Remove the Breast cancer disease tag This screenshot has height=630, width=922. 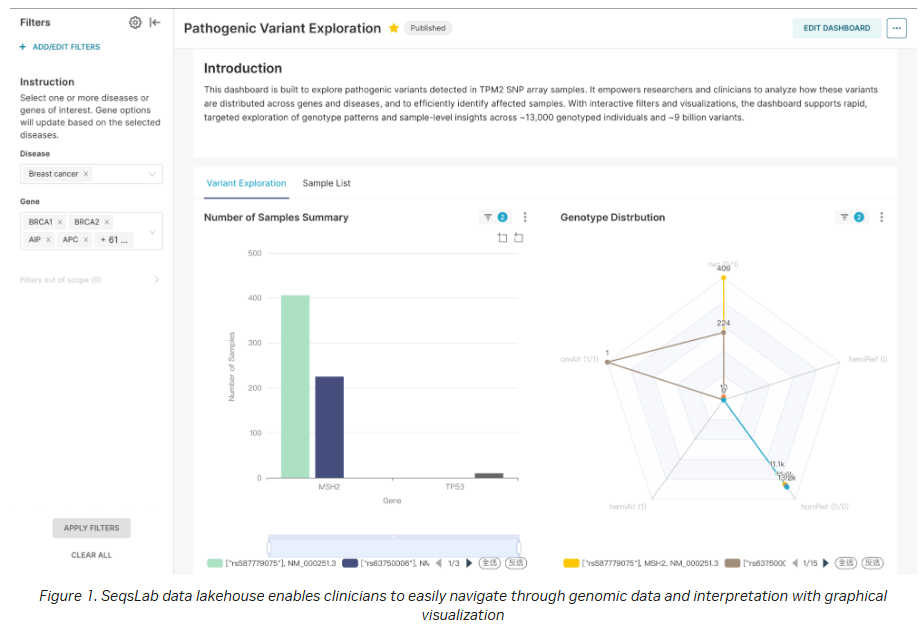coord(86,174)
